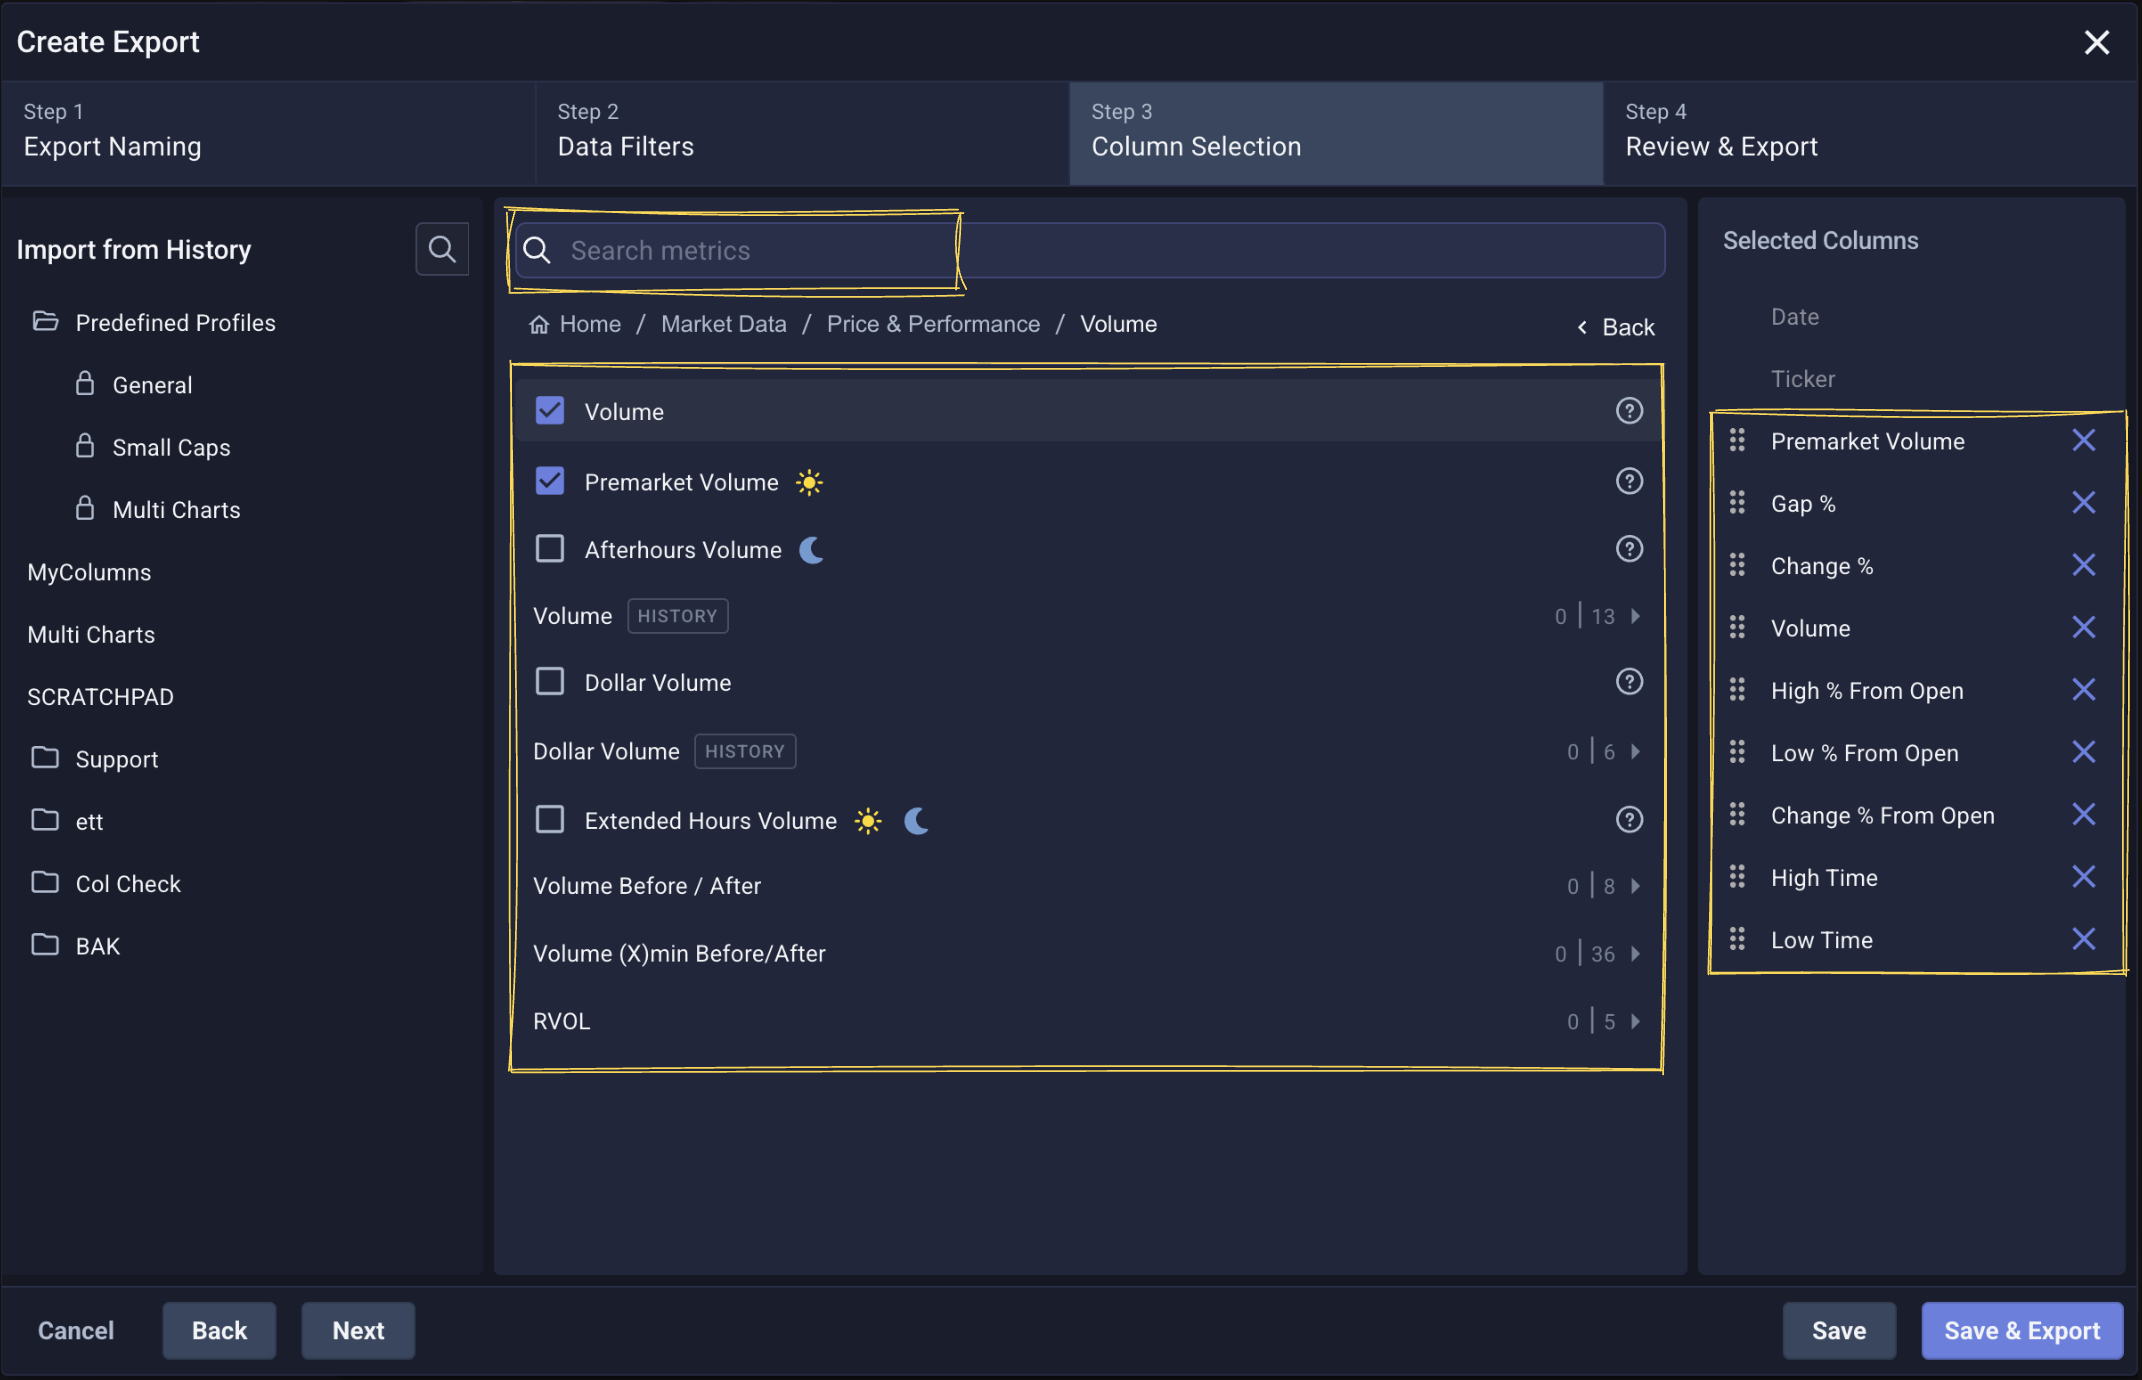2142x1380 pixels.
Task: Click the search icon beside Import from History
Action: tap(441, 248)
